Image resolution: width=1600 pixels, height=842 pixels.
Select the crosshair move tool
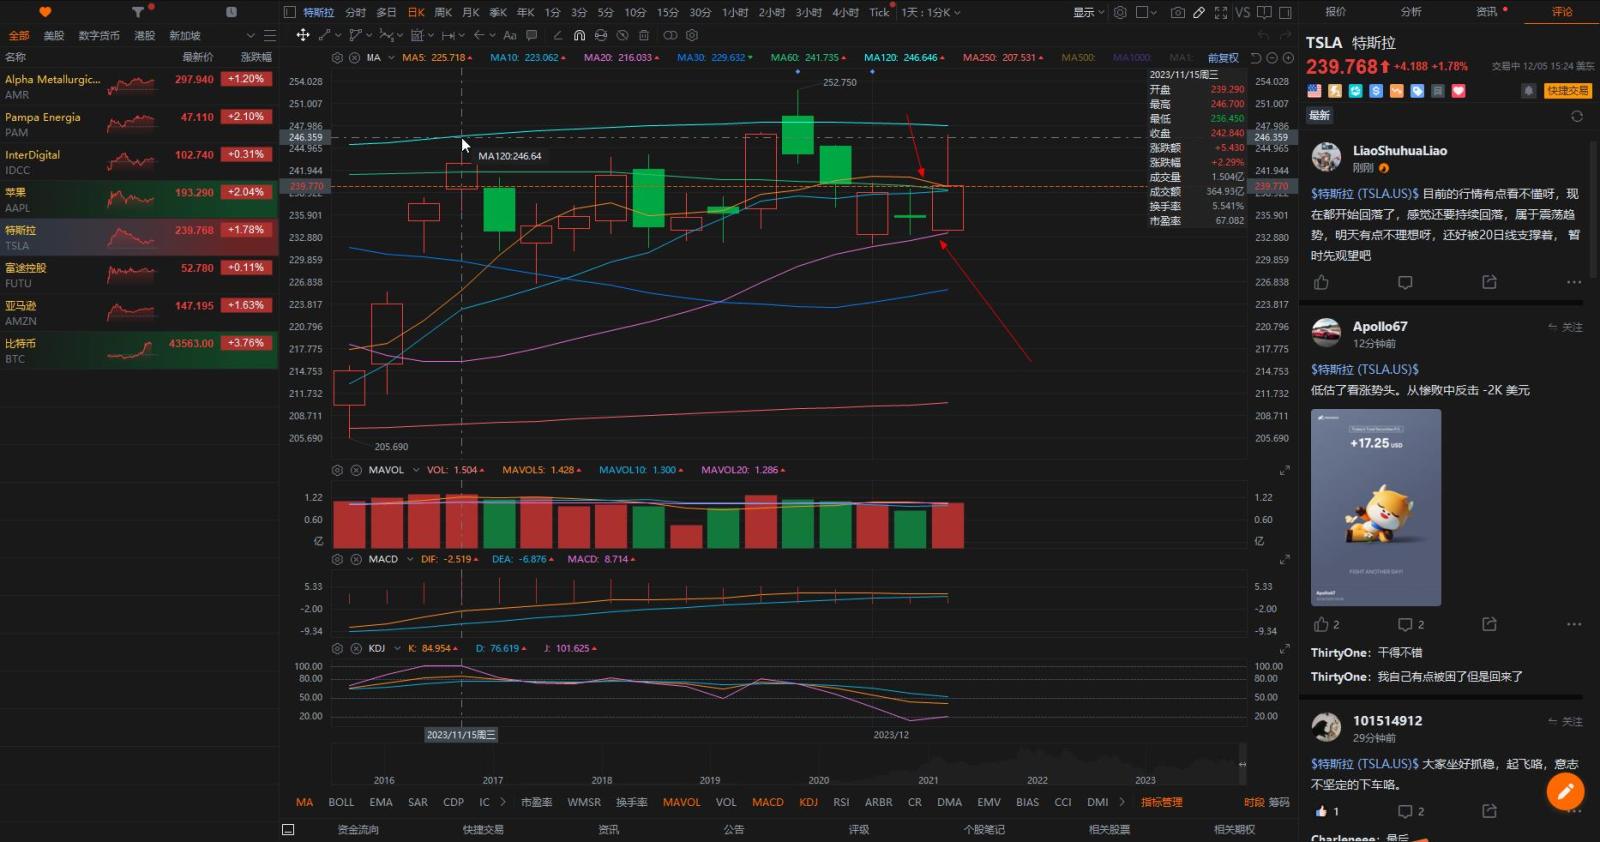coord(303,35)
